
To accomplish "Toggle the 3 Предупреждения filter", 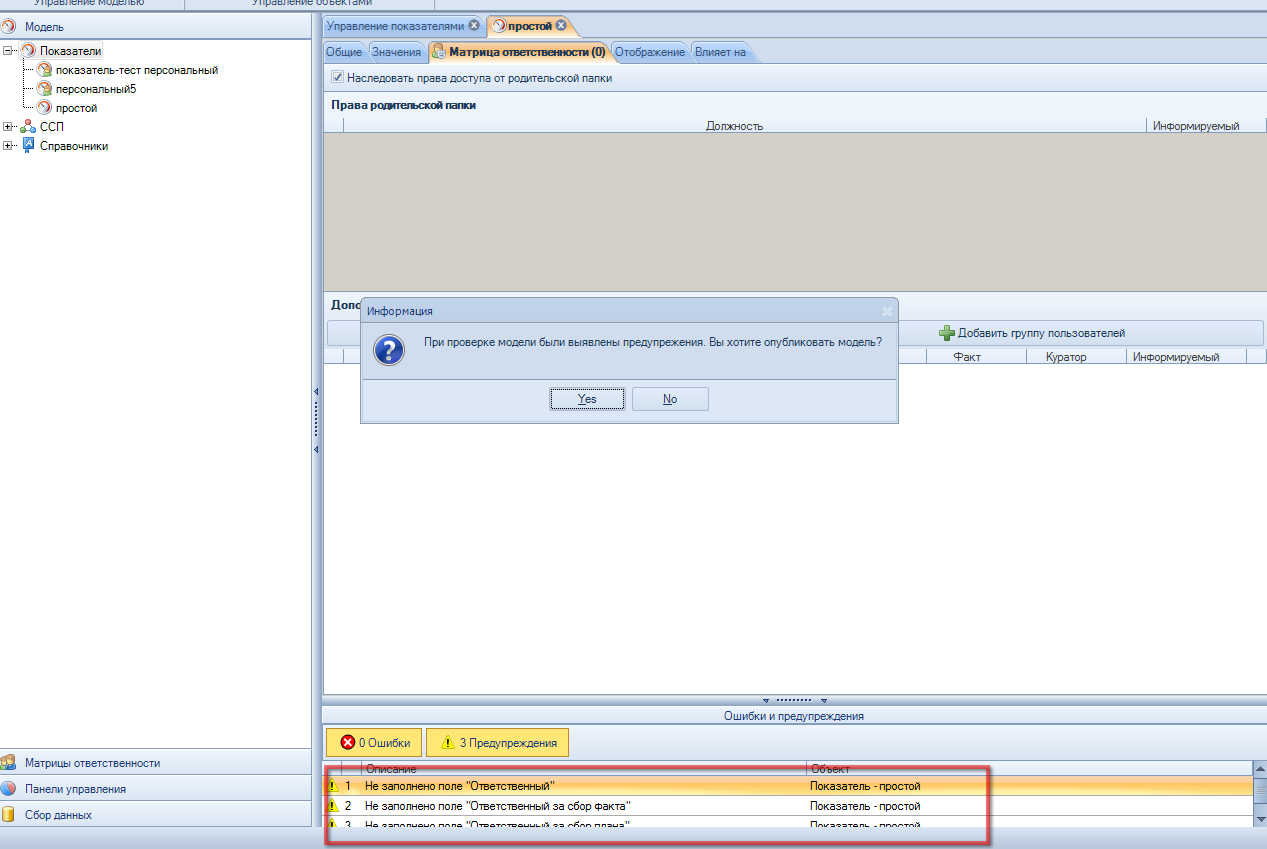I will click(x=497, y=743).
